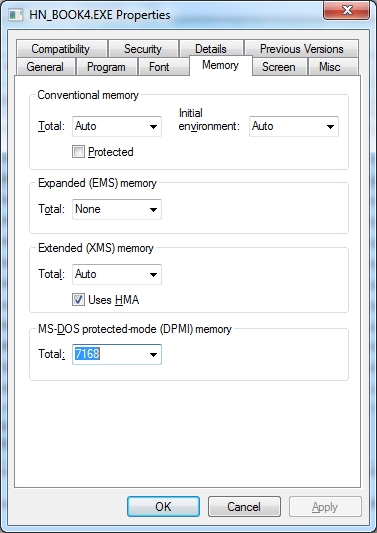
Task: Switch to the Screen tab
Action: click(279, 67)
